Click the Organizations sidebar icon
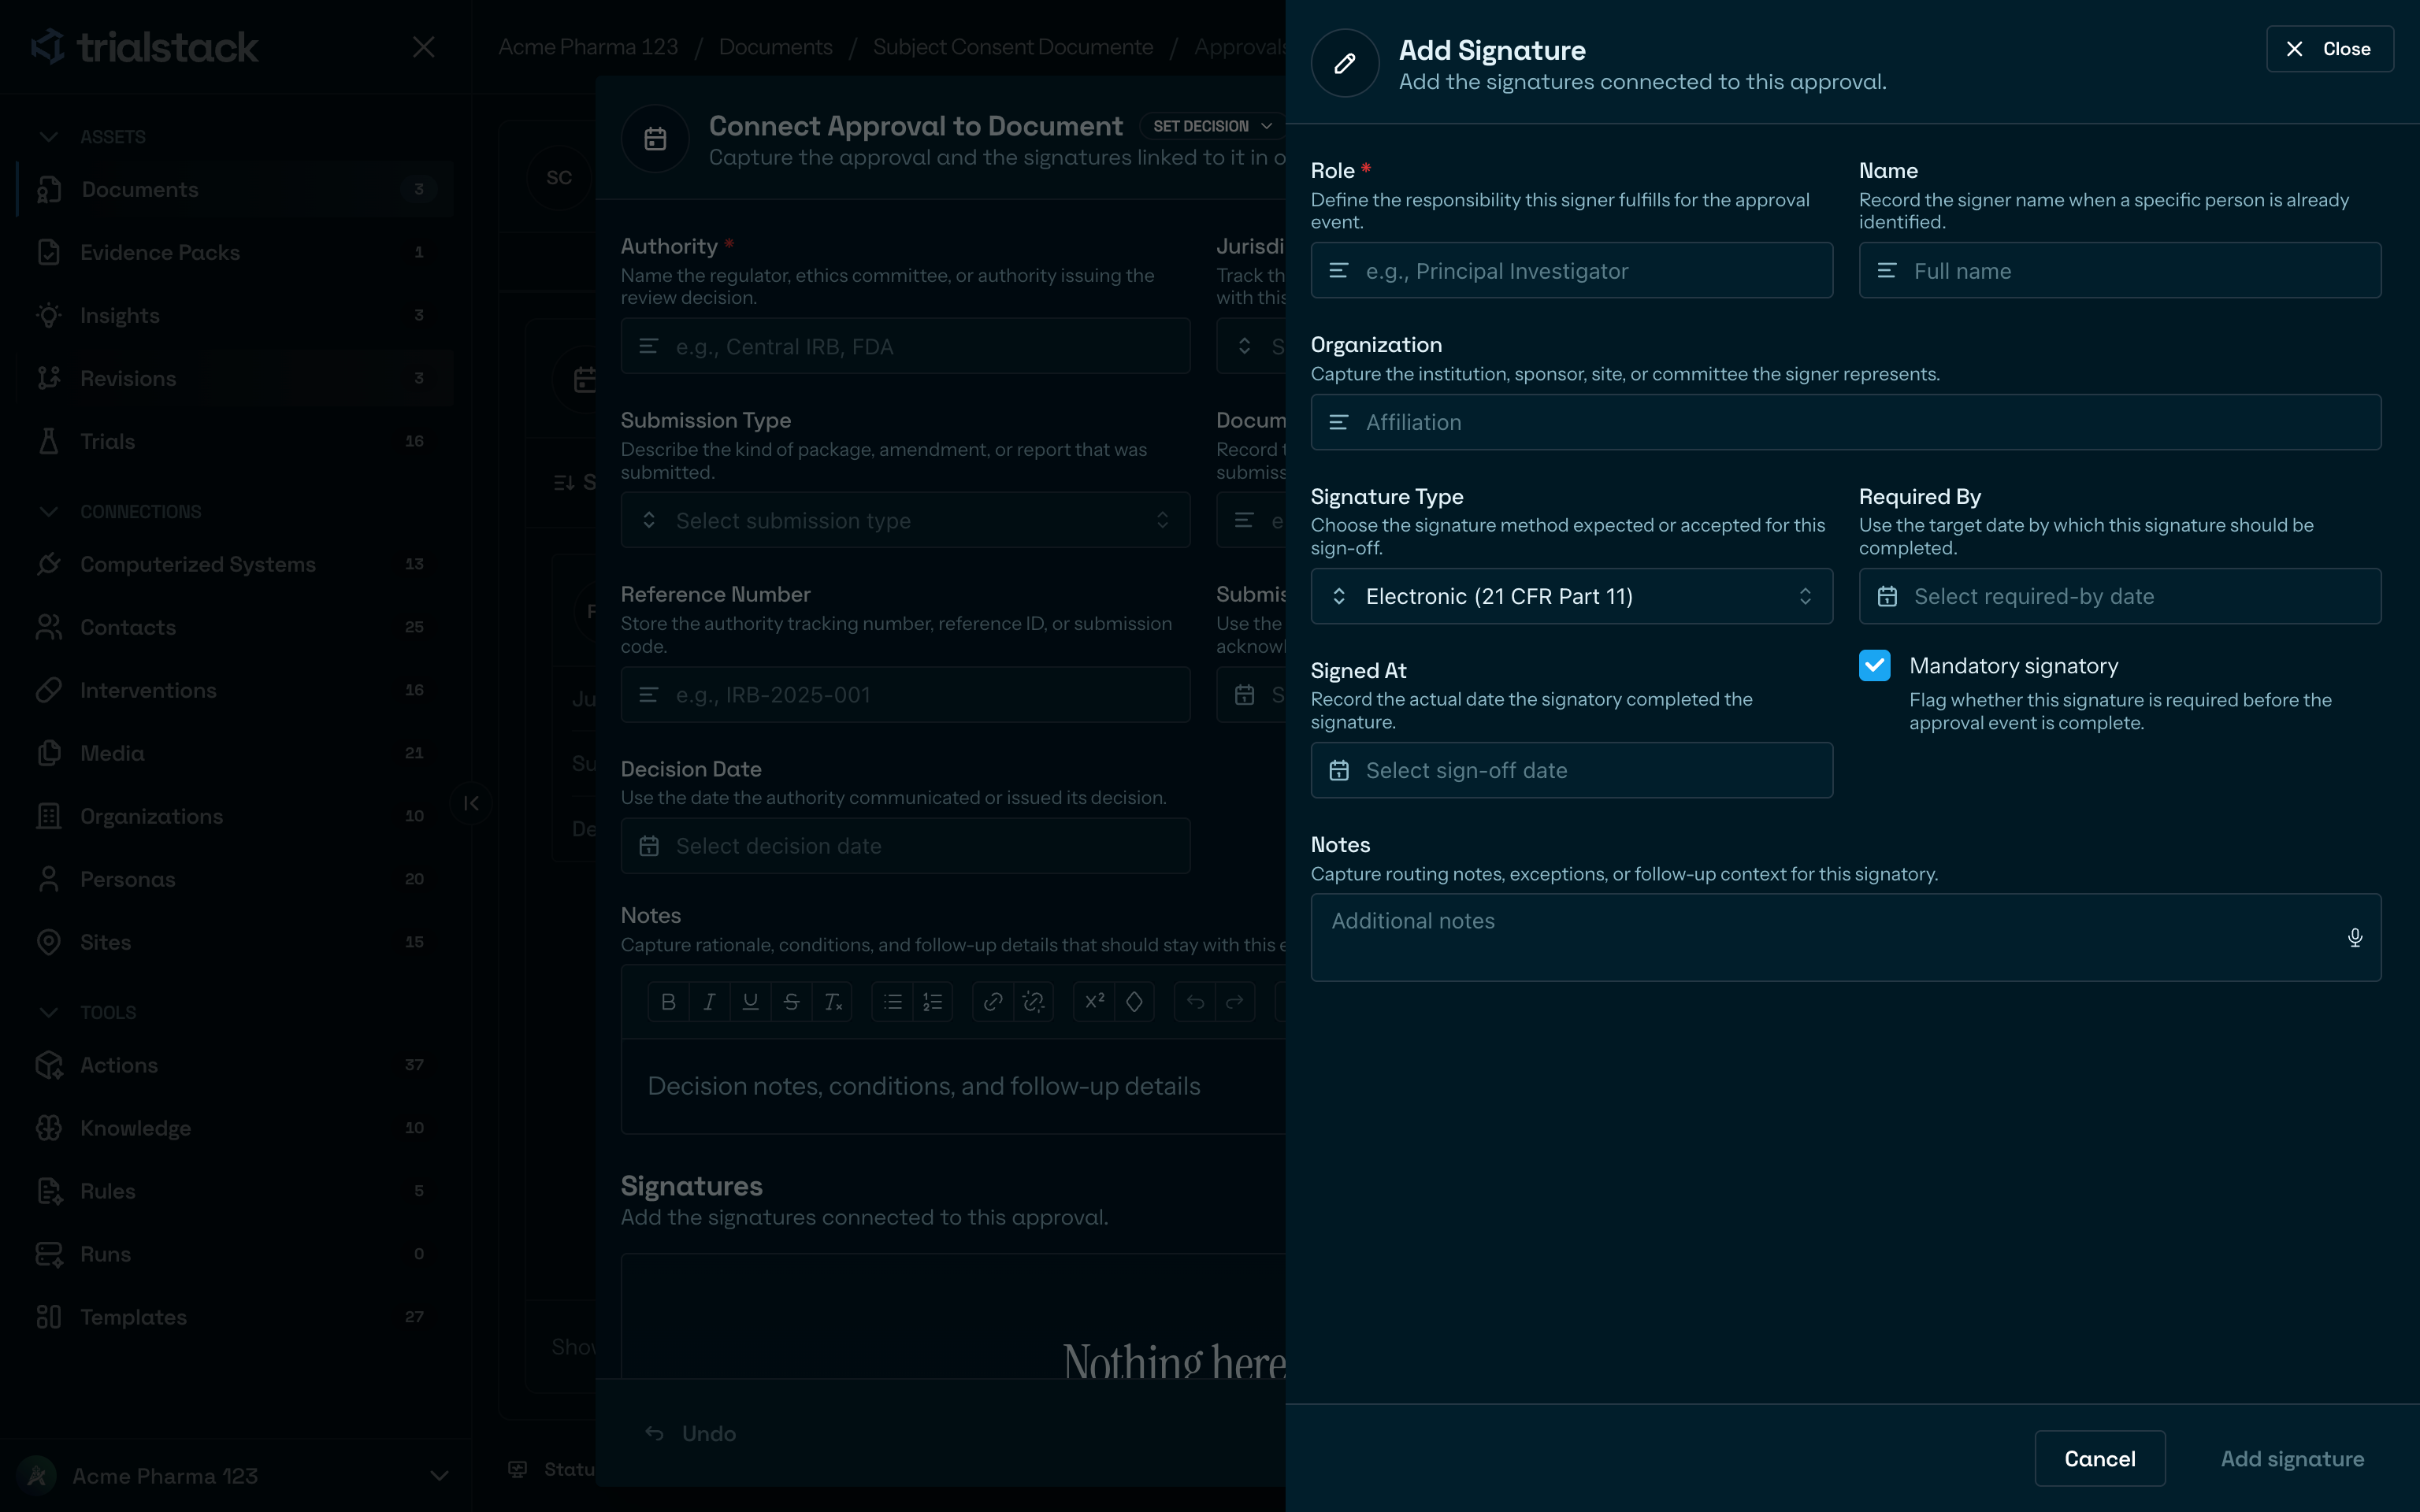The image size is (2420, 1512). tap(48, 817)
